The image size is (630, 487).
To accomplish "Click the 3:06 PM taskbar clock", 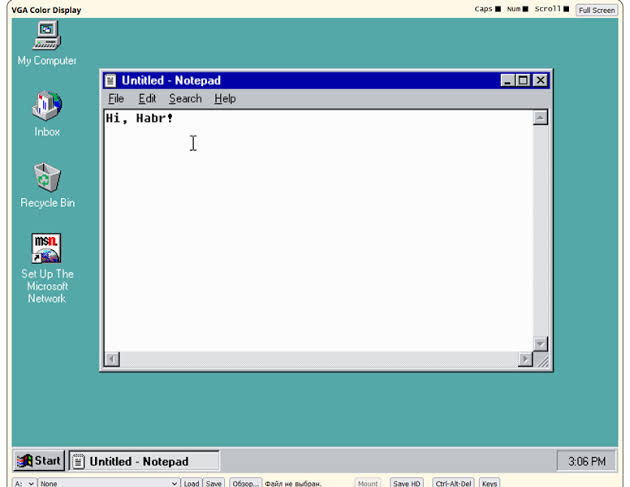I will 587,461.
